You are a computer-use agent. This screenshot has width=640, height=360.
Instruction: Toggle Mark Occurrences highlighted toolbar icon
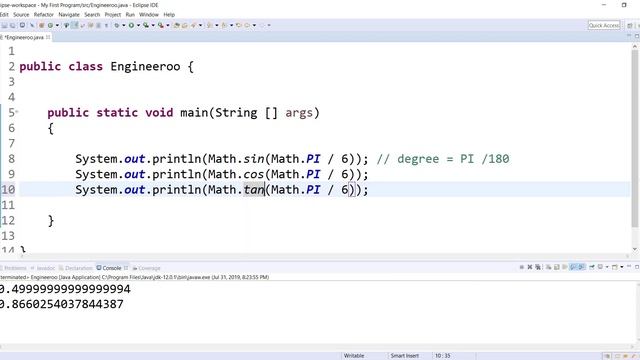click(74, 25)
